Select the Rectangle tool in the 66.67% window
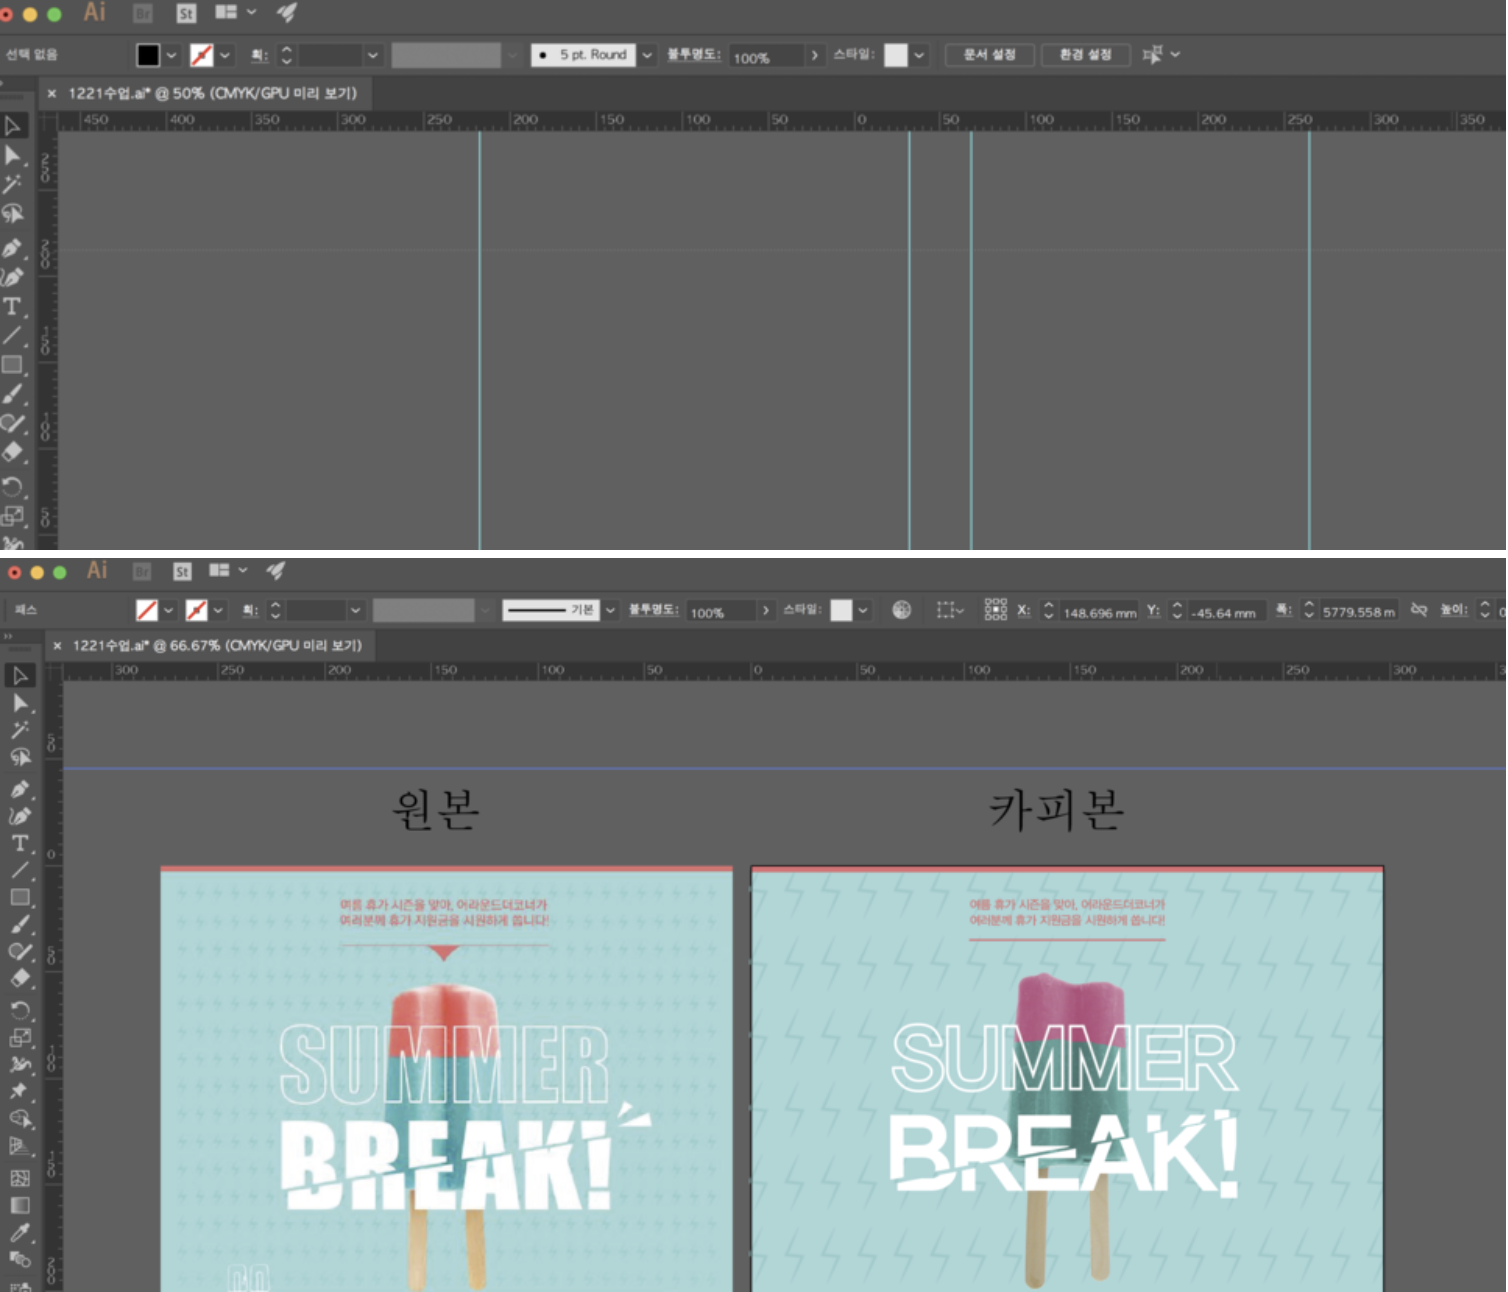Viewport: 1508px width, 1292px height. tap(20, 897)
